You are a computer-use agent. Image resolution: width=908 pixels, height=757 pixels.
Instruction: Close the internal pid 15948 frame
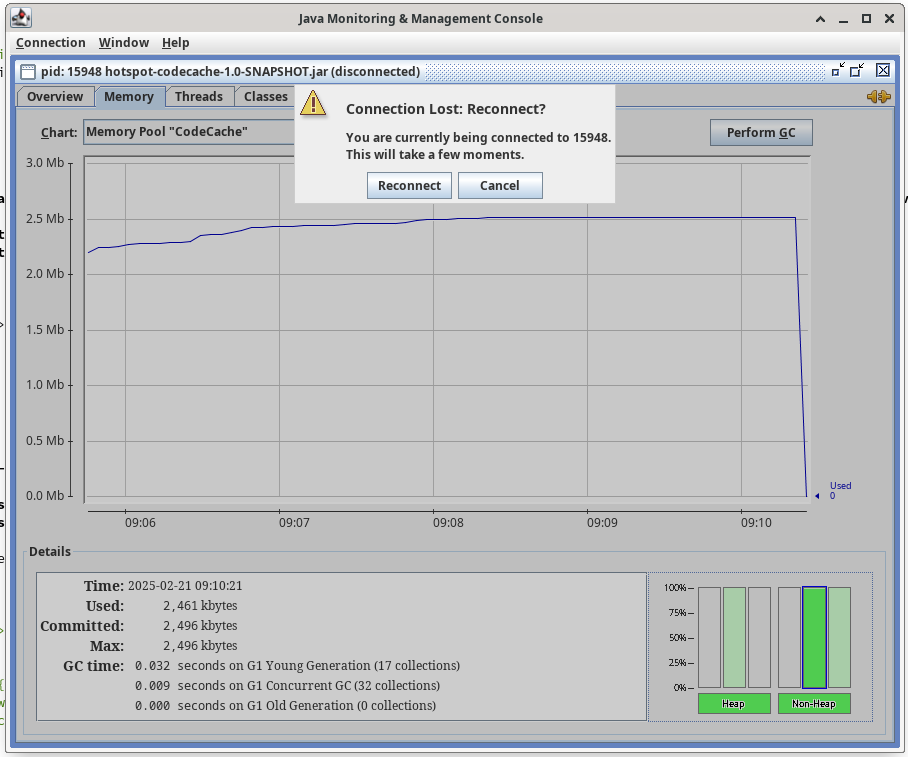[x=883, y=70]
